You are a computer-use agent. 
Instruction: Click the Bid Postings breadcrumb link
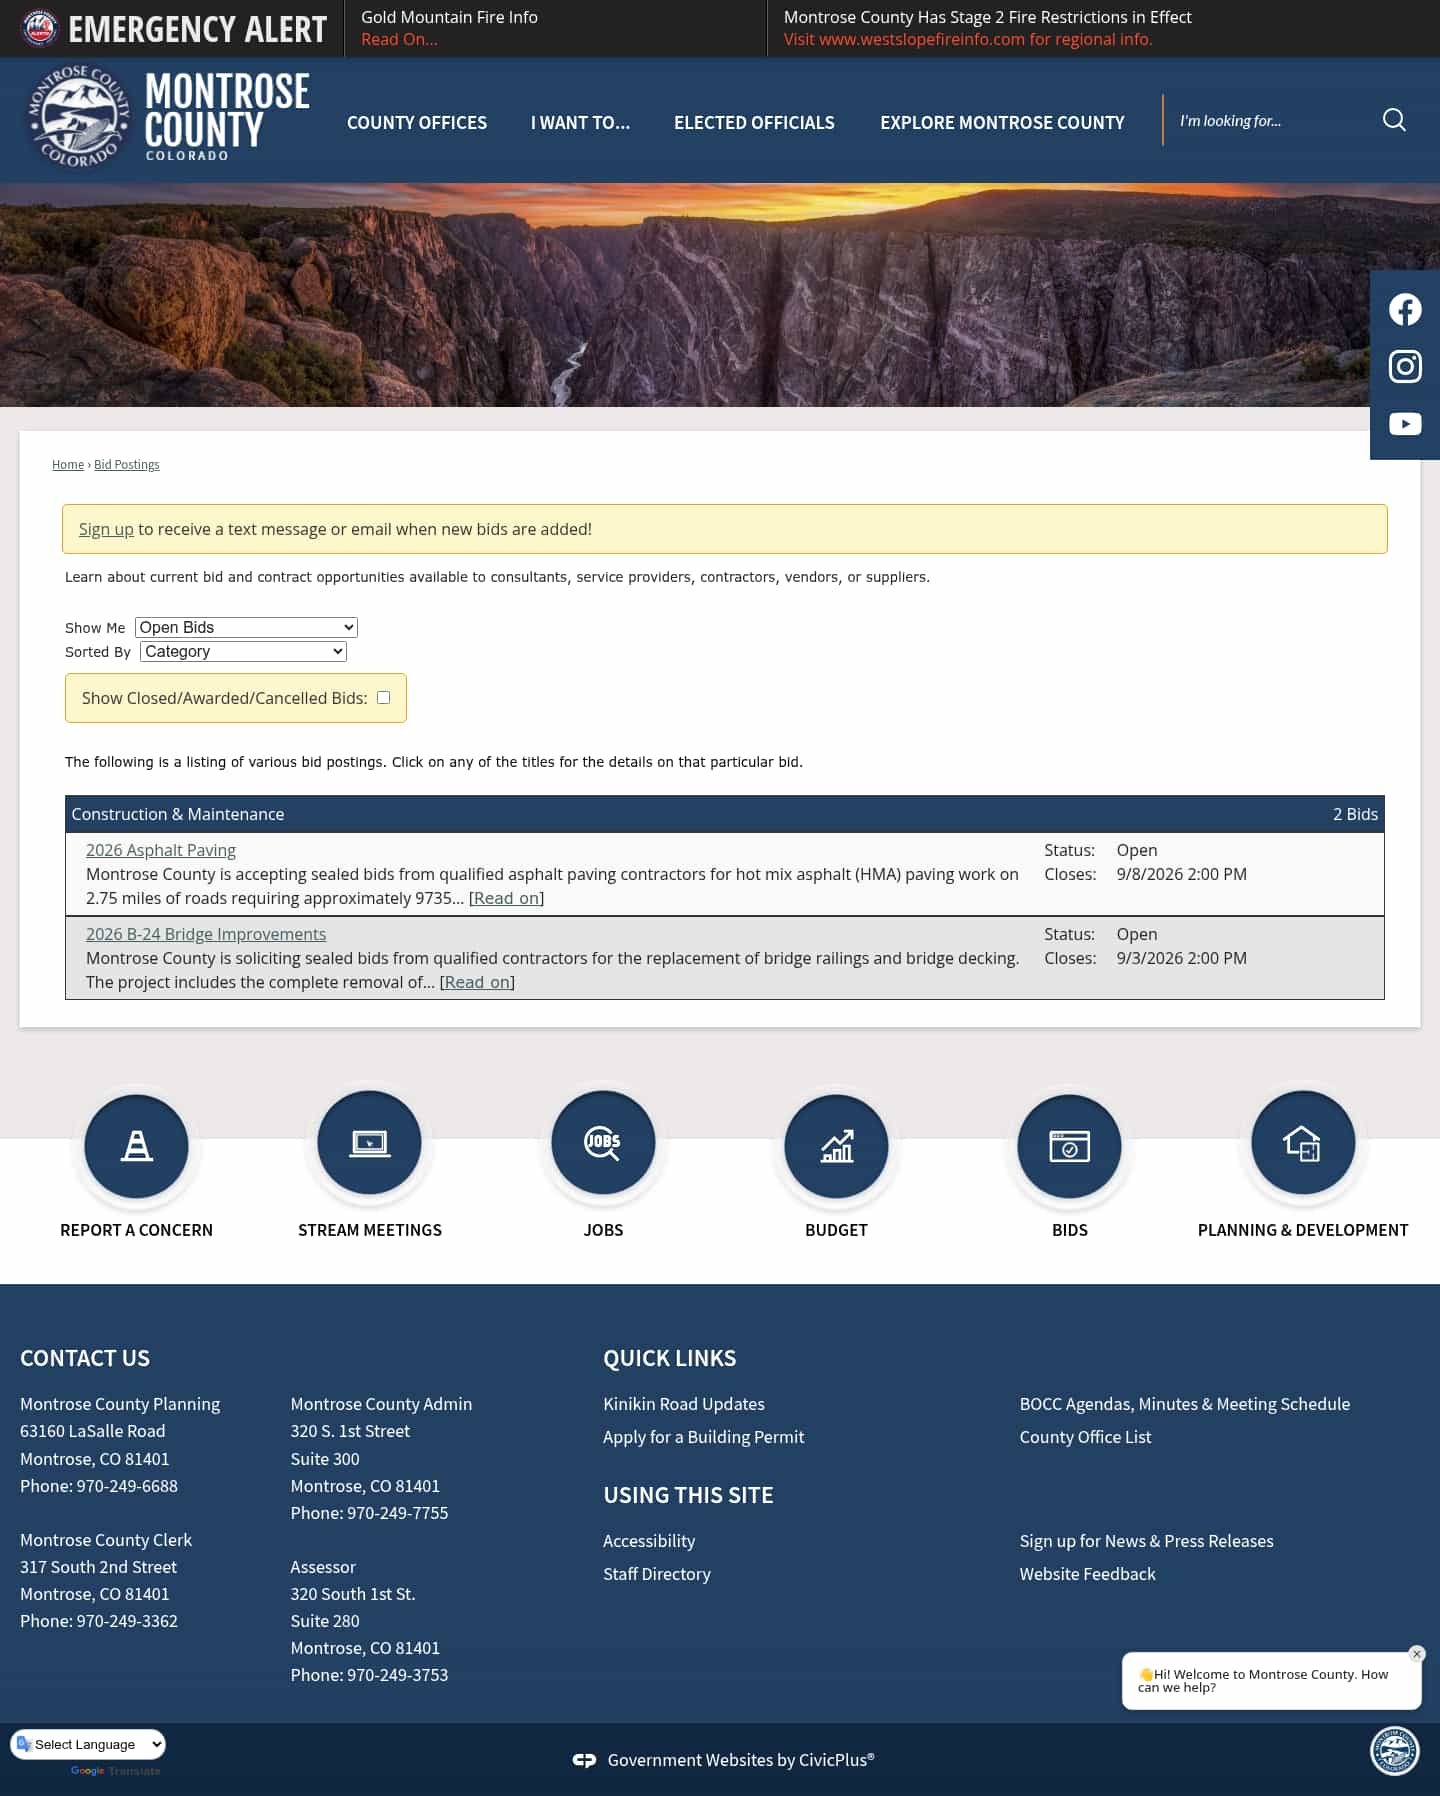click(x=127, y=465)
